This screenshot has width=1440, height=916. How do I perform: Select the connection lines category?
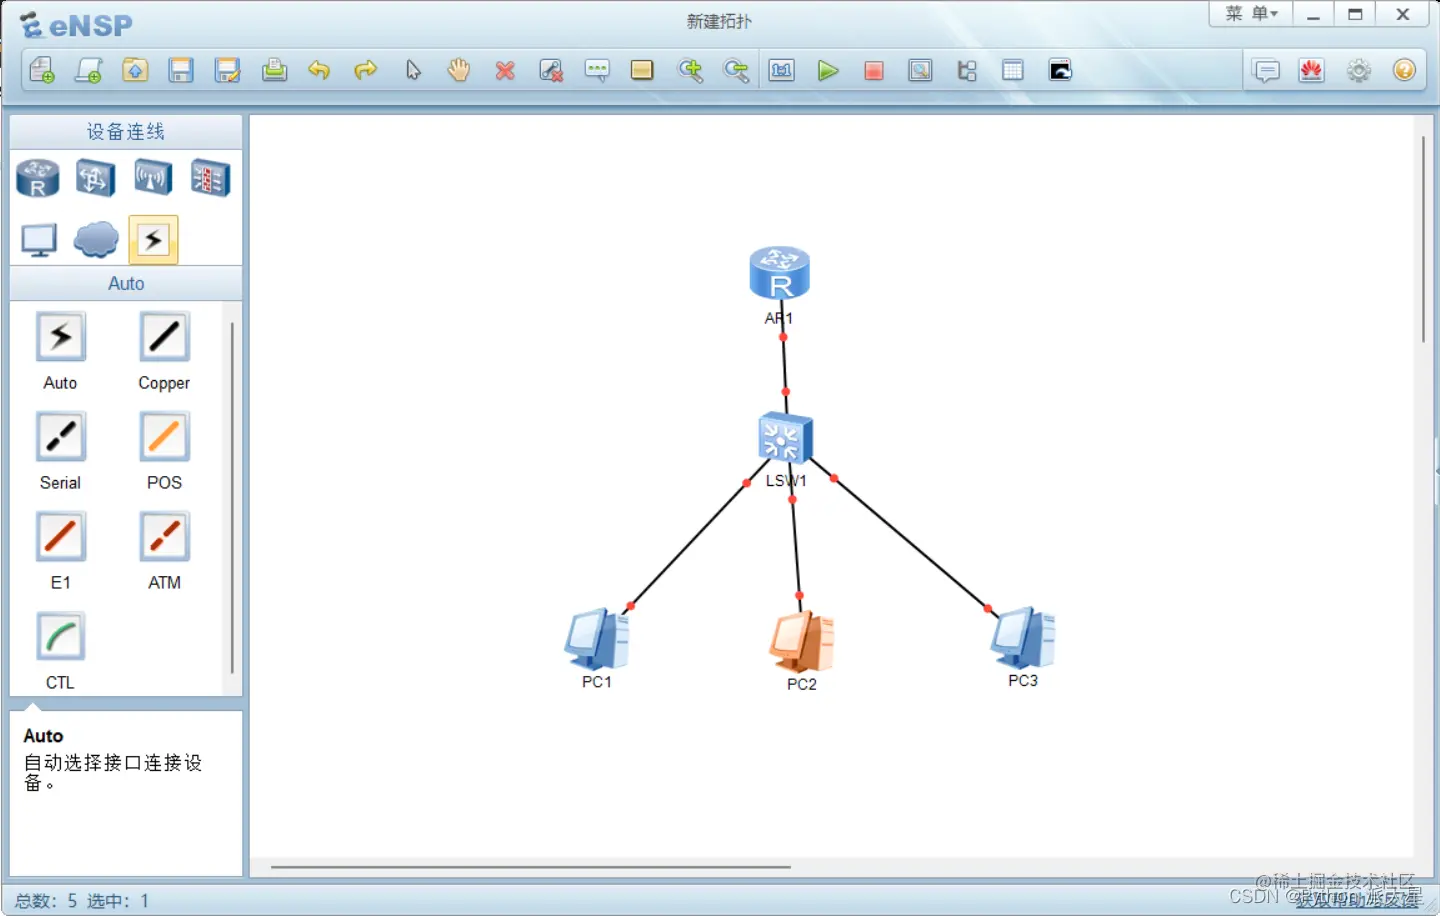click(x=153, y=240)
